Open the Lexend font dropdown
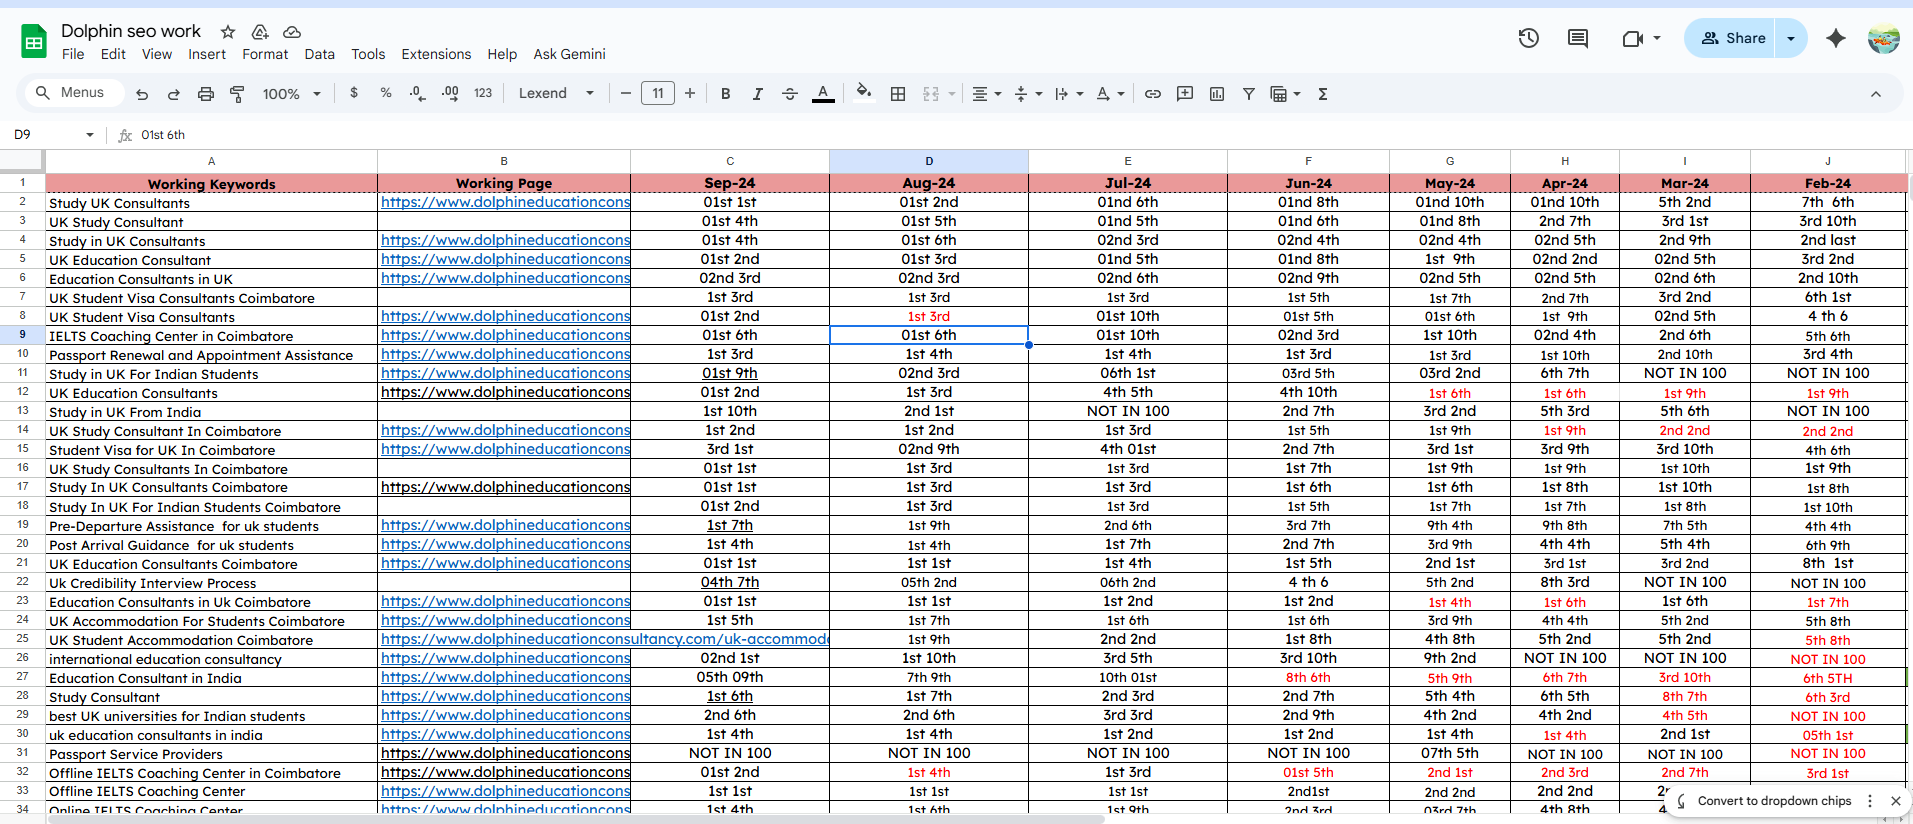This screenshot has width=1913, height=824. [556, 94]
